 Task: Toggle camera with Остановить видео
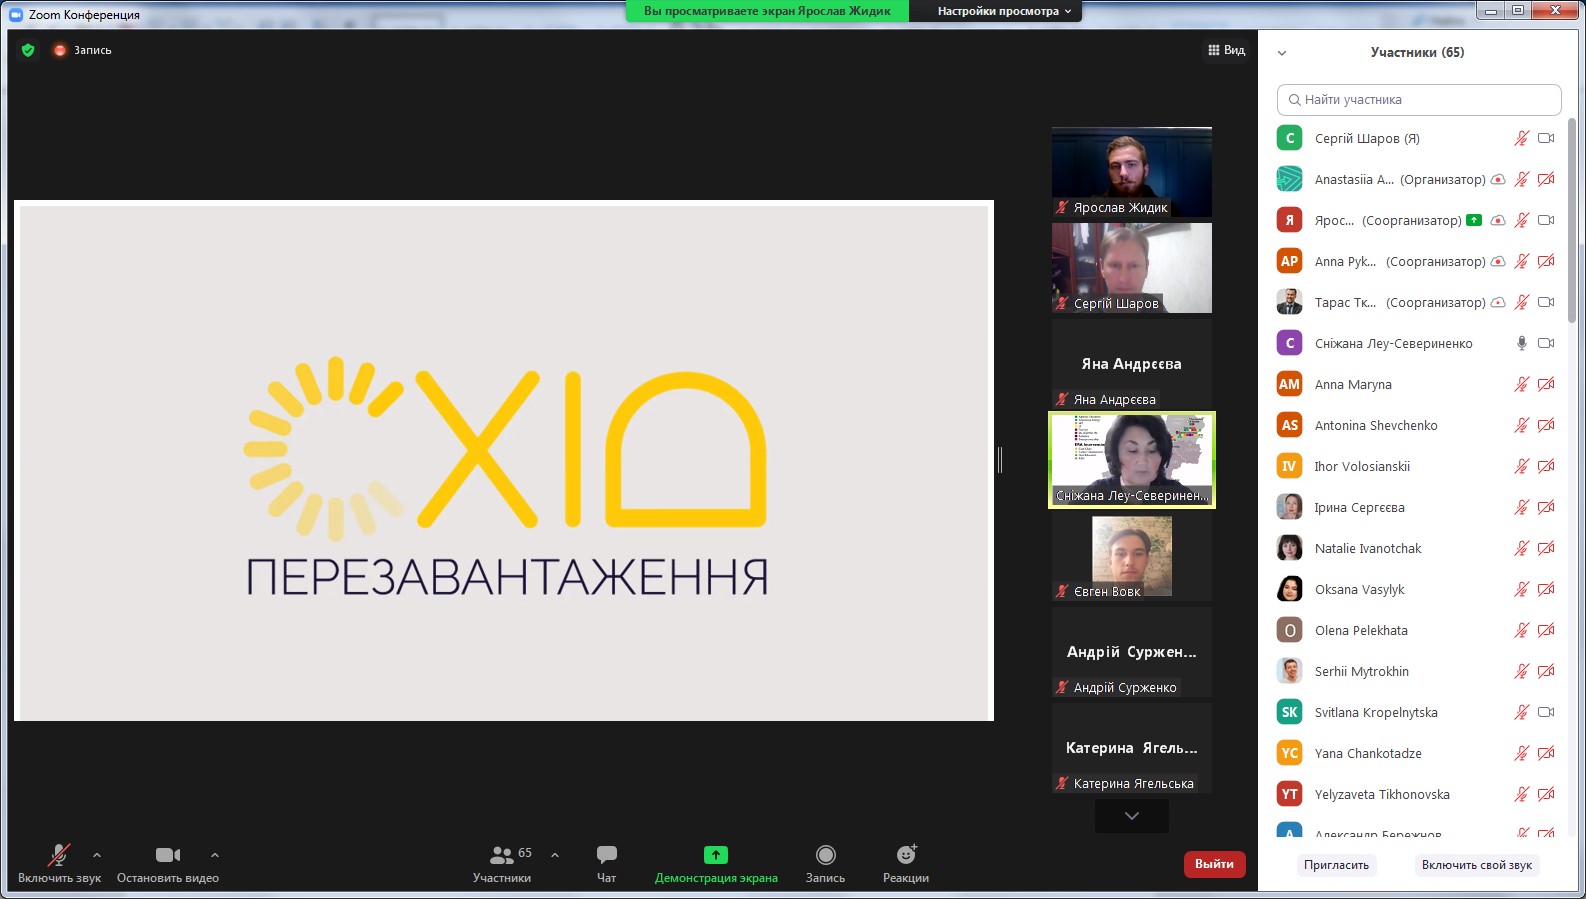[168, 864]
